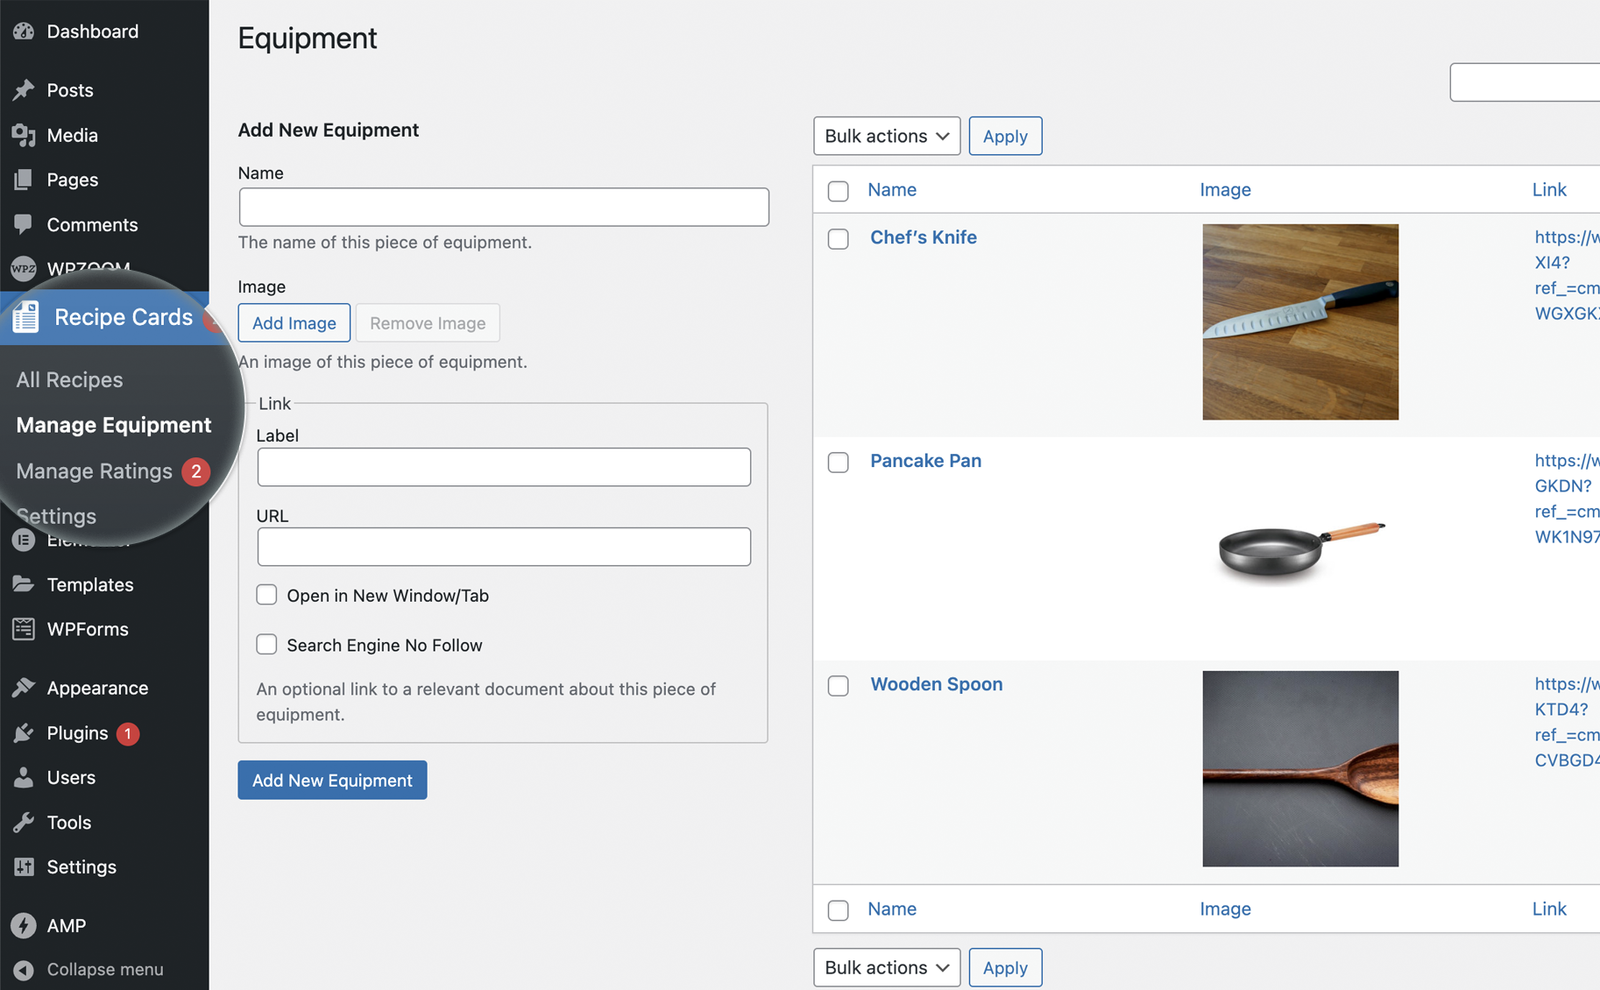The height and width of the screenshot is (990, 1600).
Task: Click the AMP lightning bolt icon
Action: pos(24,926)
